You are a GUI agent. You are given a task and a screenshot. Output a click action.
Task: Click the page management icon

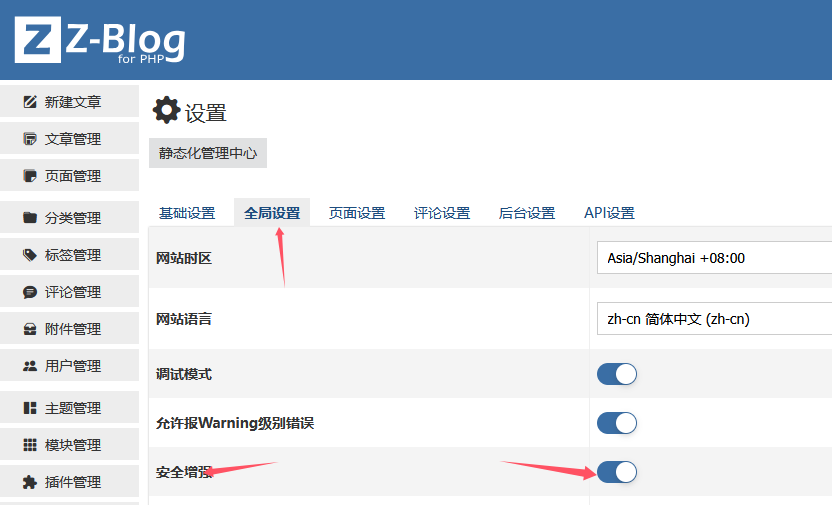point(30,176)
